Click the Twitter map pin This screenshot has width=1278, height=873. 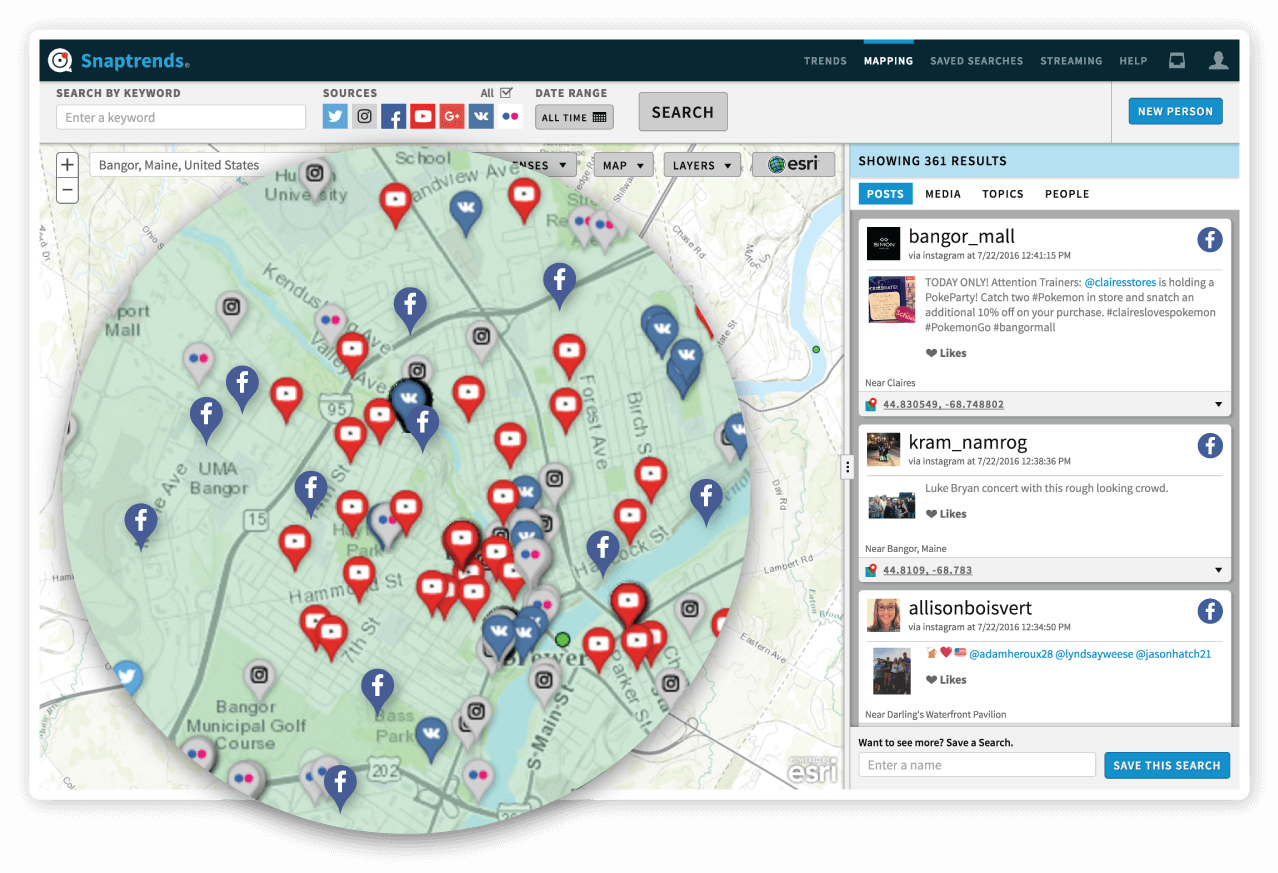coord(126,677)
